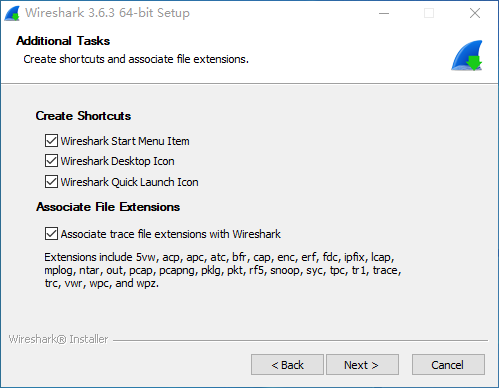Return to previous page with Back button
The width and height of the screenshot is (499, 388).
click(287, 365)
